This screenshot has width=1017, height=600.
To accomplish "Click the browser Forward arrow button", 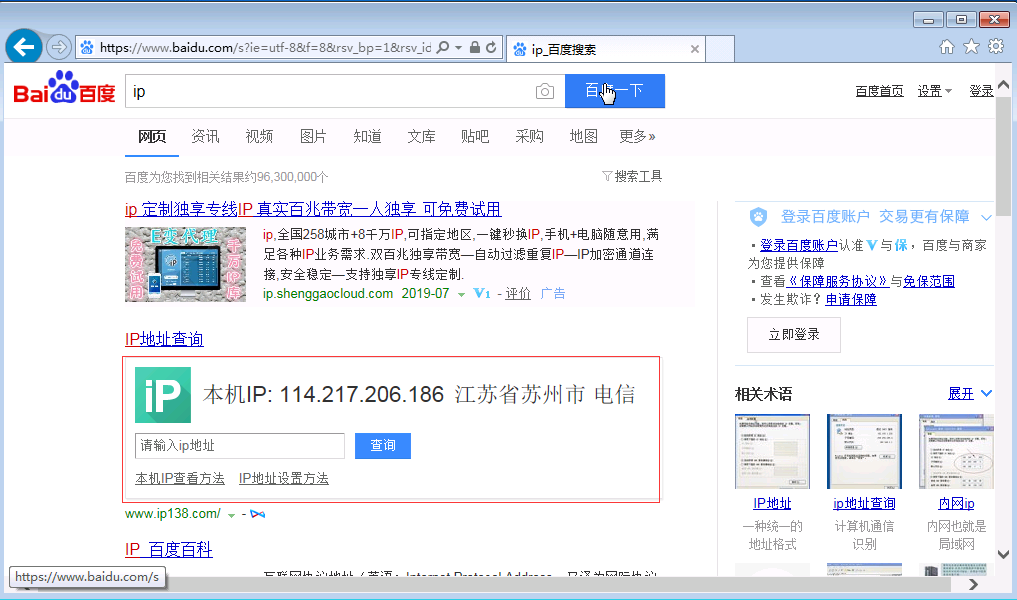I will pos(58,47).
